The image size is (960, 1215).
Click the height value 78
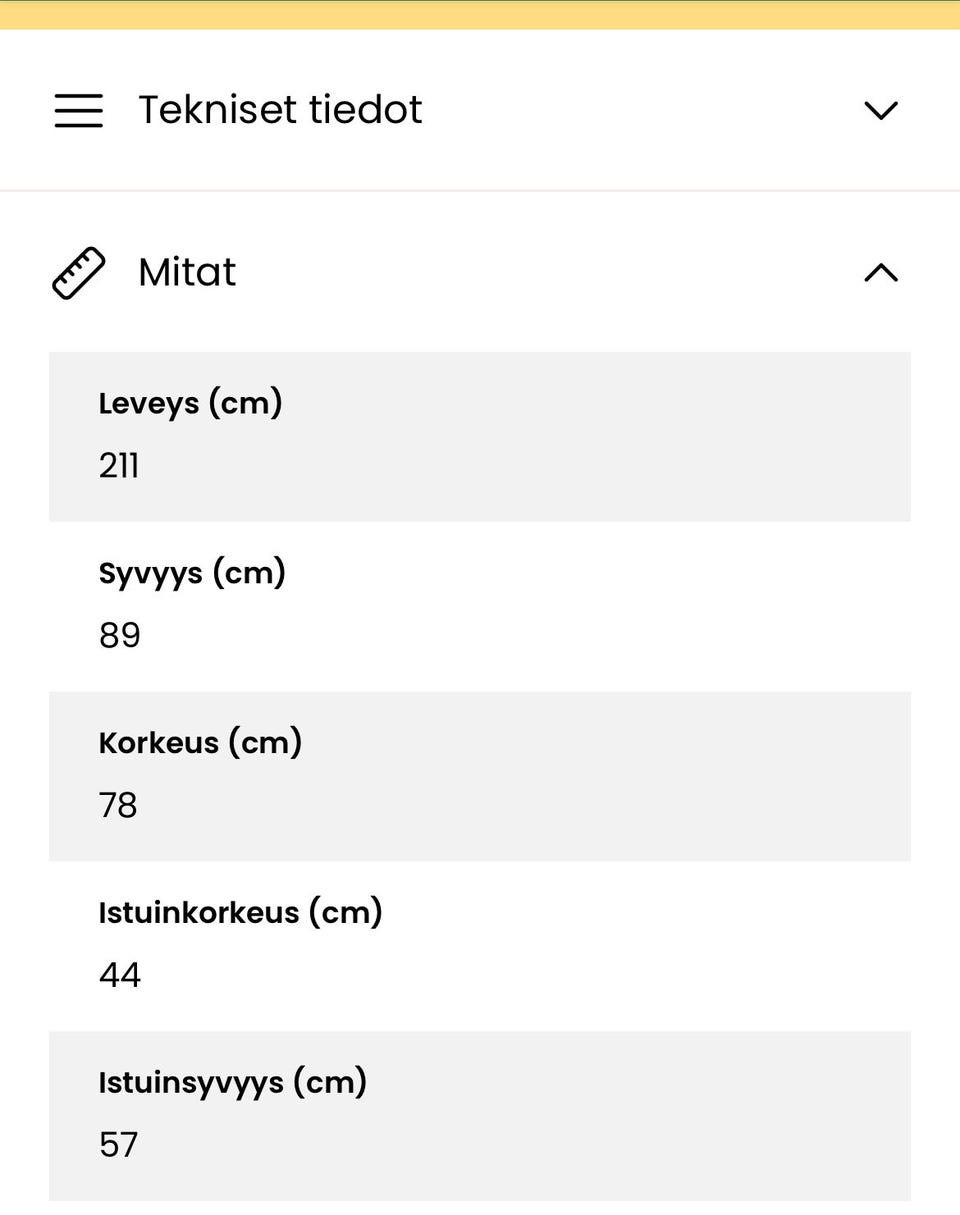(118, 806)
